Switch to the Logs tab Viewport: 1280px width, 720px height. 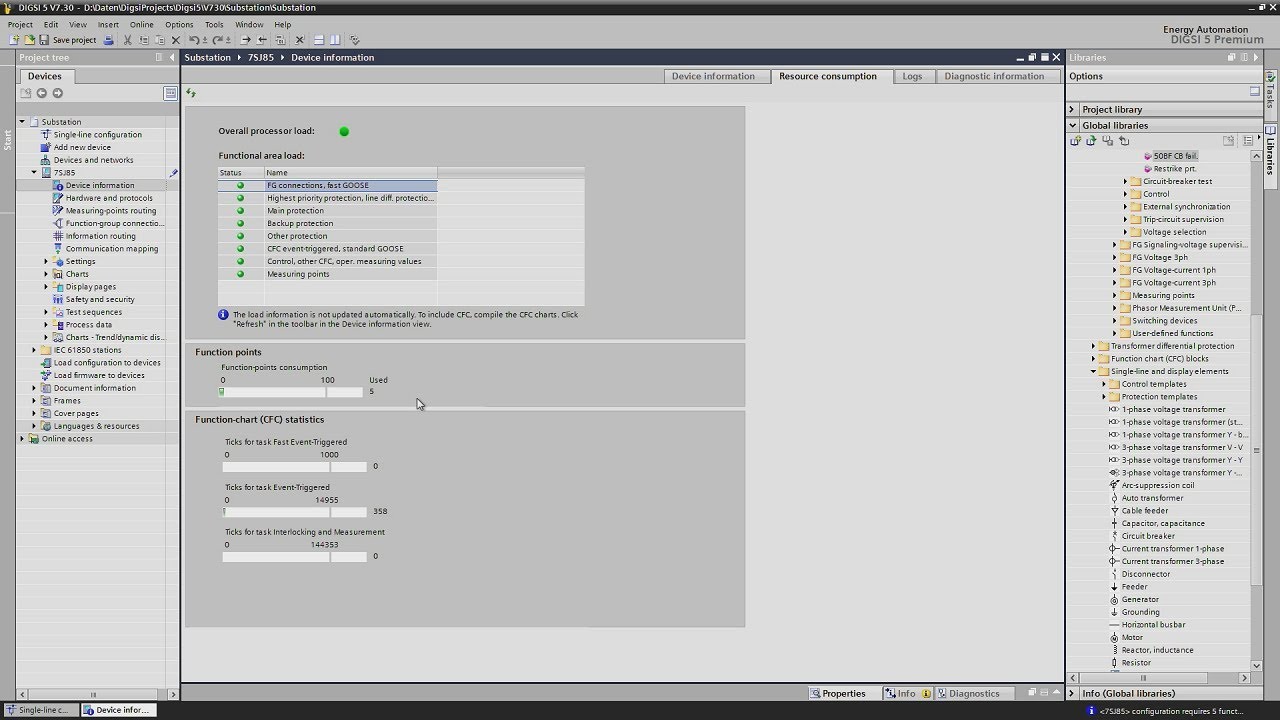[912, 76]
